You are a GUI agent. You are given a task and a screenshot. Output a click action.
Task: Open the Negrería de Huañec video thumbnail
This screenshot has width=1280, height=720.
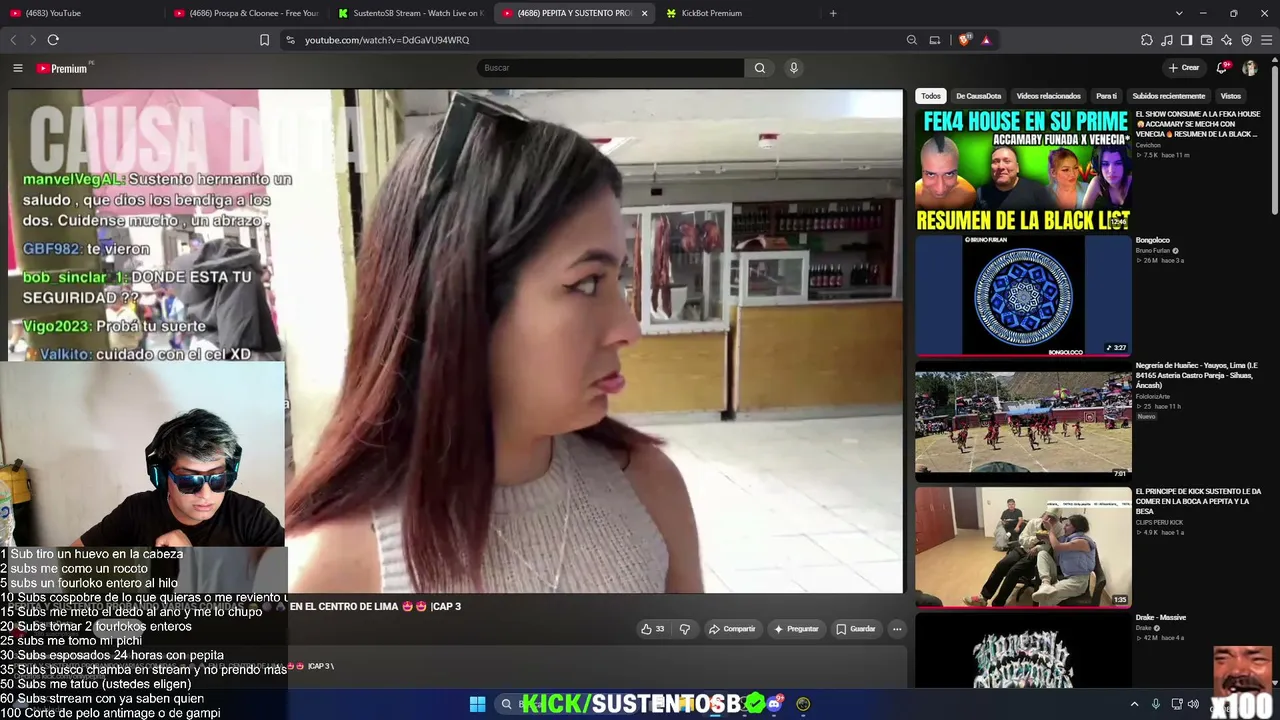(x=1023, y=421)
